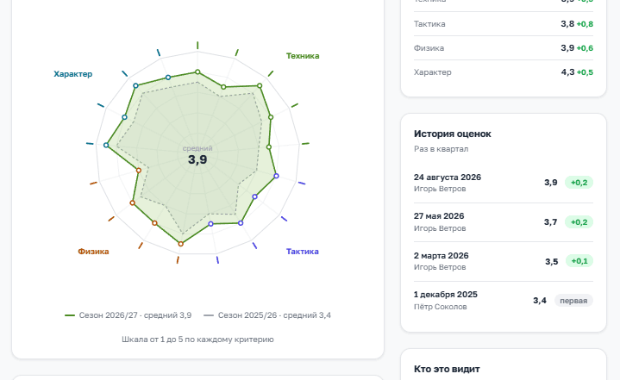The height and width of the screenshot is (380, 620).
Task: Click the +0,6 change next to Физика
Action: click(x=585, y=48)
